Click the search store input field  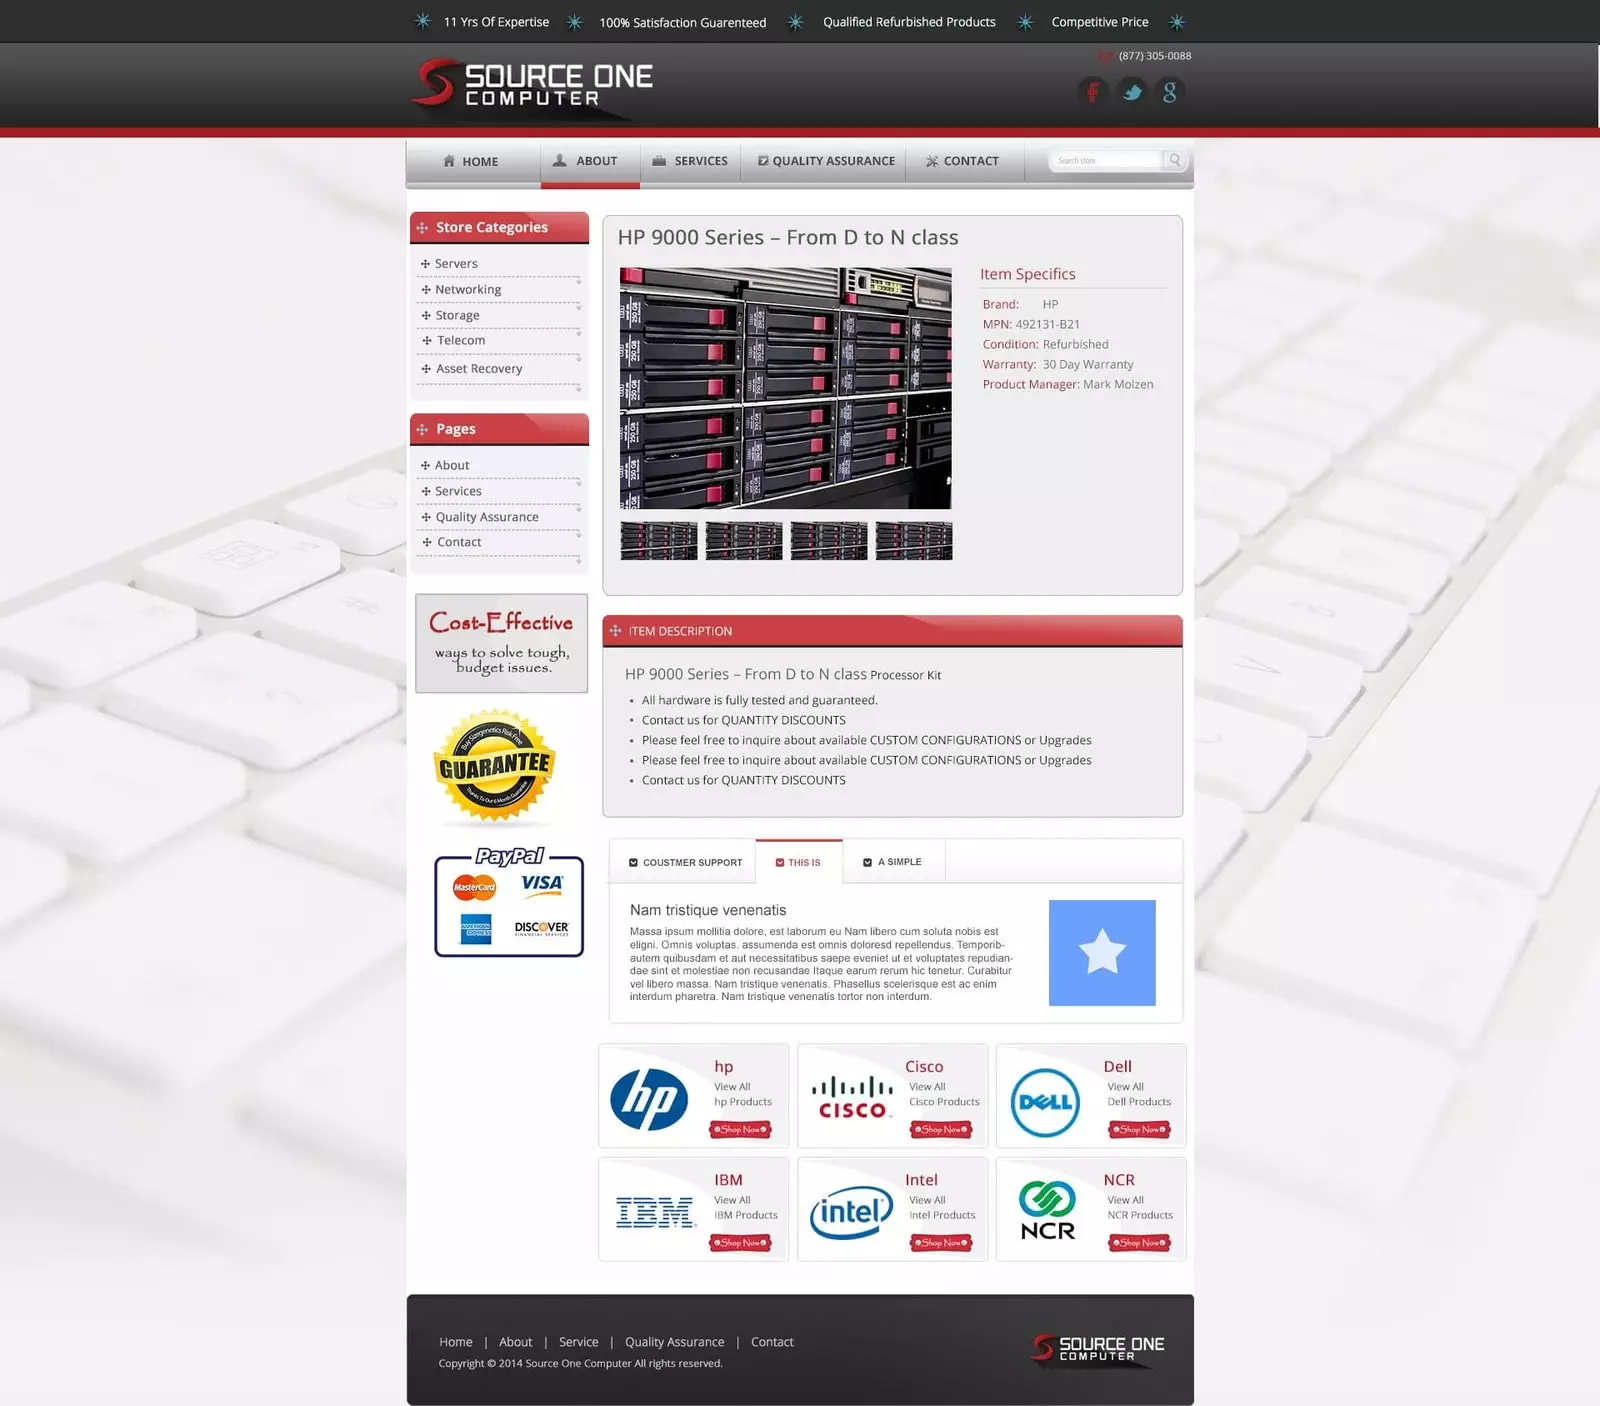1107,160
